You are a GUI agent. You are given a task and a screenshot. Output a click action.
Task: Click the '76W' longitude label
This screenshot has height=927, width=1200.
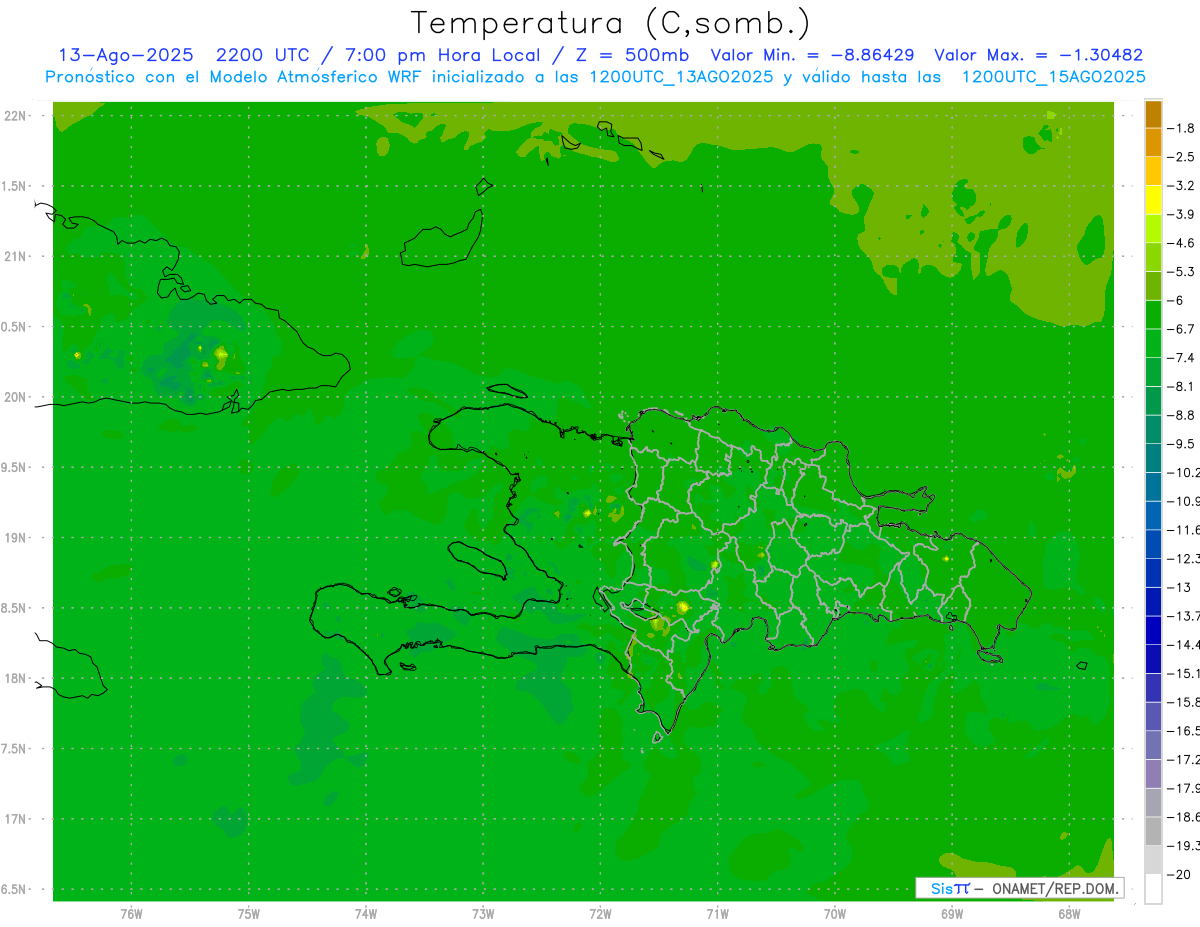coord(131,914)
